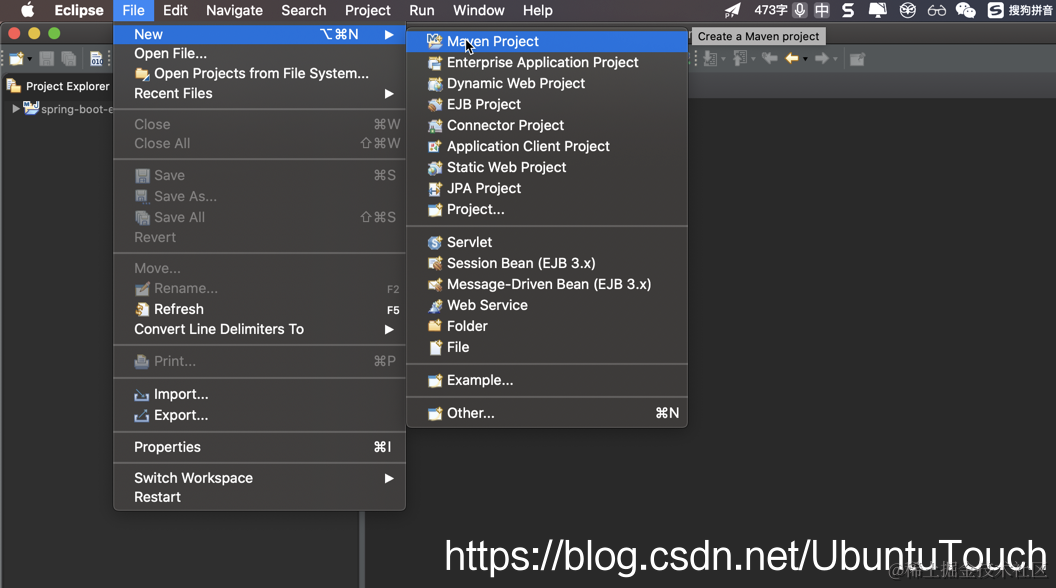Click the Dynamic Web Project globe icon
Image resolution: width=1056 pixels, height=588 pixels.
[x=434, y=84]
